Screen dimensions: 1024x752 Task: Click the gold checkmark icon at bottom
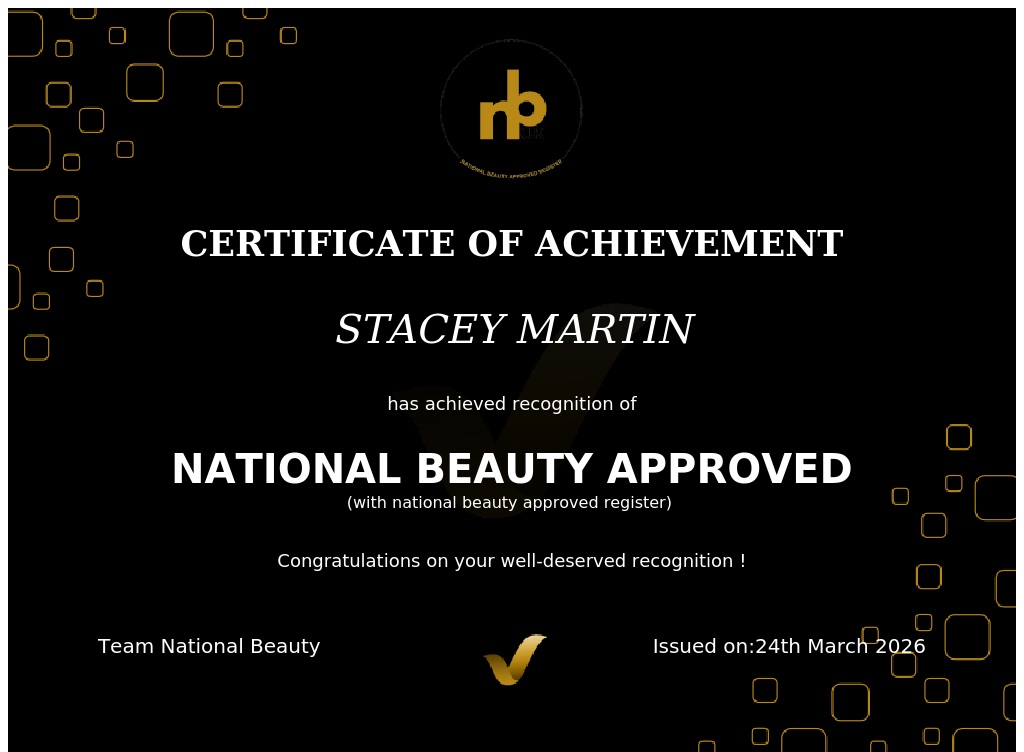pyautogui.click(x=515, y=659)
